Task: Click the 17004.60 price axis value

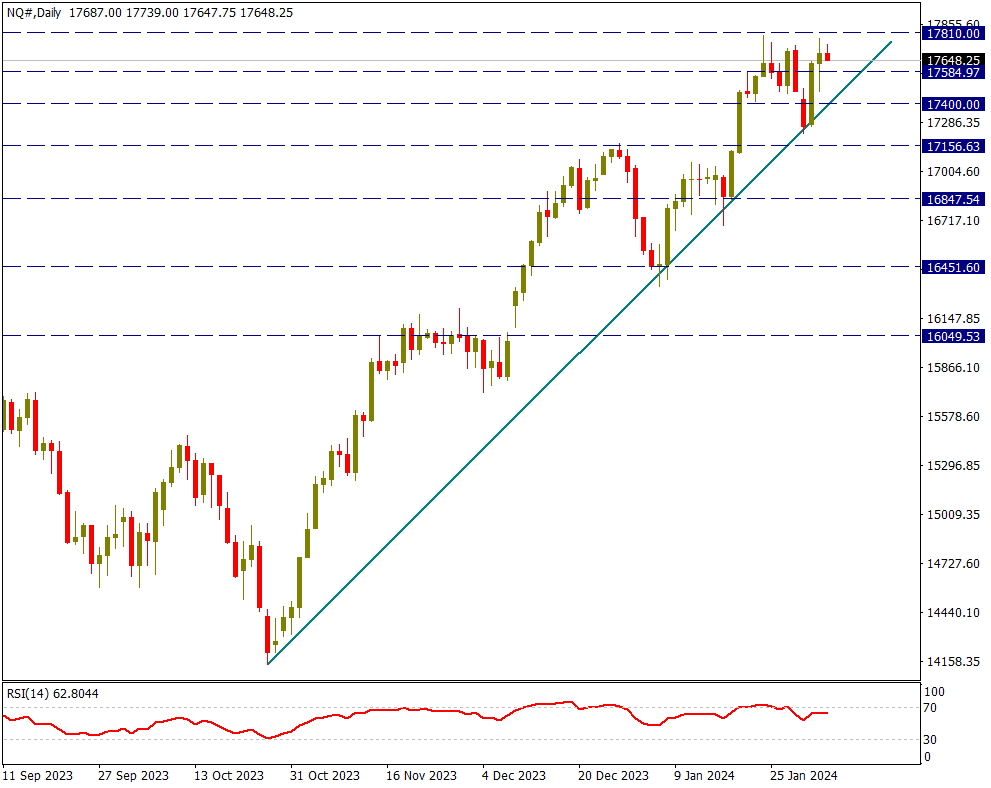Action: pyautogui.click(x=953, y=172)
